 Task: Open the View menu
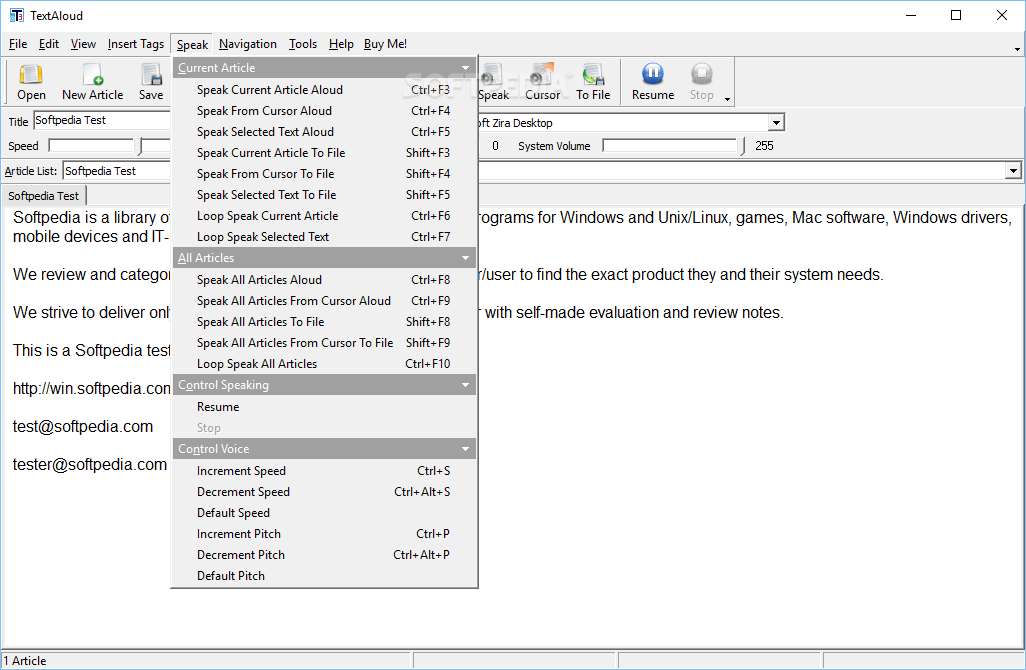tap(83, 44)
